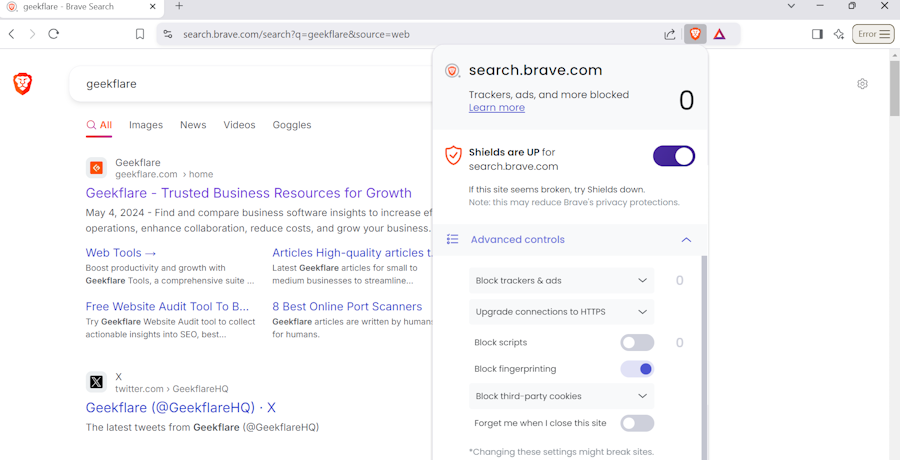
Task: Go back to the previous page
Action: (11, 34)
